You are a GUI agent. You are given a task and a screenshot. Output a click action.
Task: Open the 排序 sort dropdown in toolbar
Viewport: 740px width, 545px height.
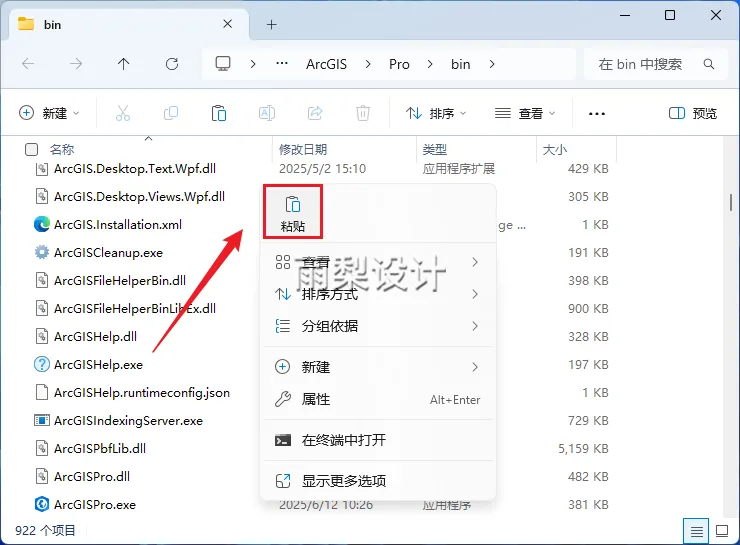[436, 113]
